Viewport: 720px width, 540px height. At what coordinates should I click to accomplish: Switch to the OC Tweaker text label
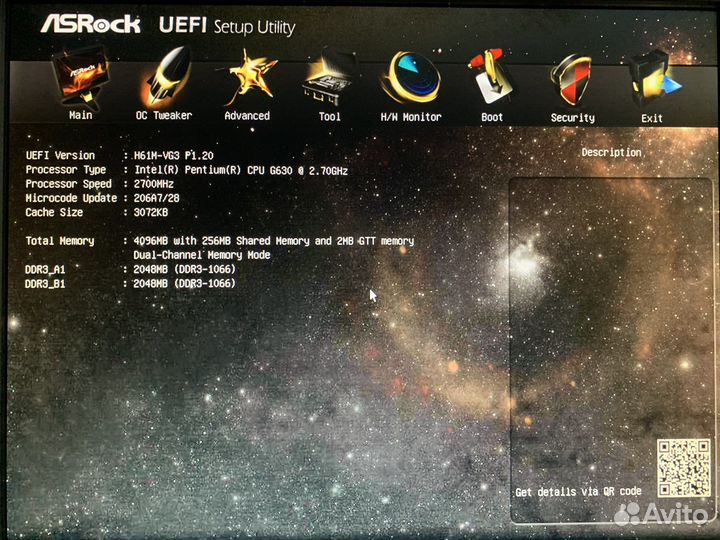pyautogui.click(x=164, y=116)
